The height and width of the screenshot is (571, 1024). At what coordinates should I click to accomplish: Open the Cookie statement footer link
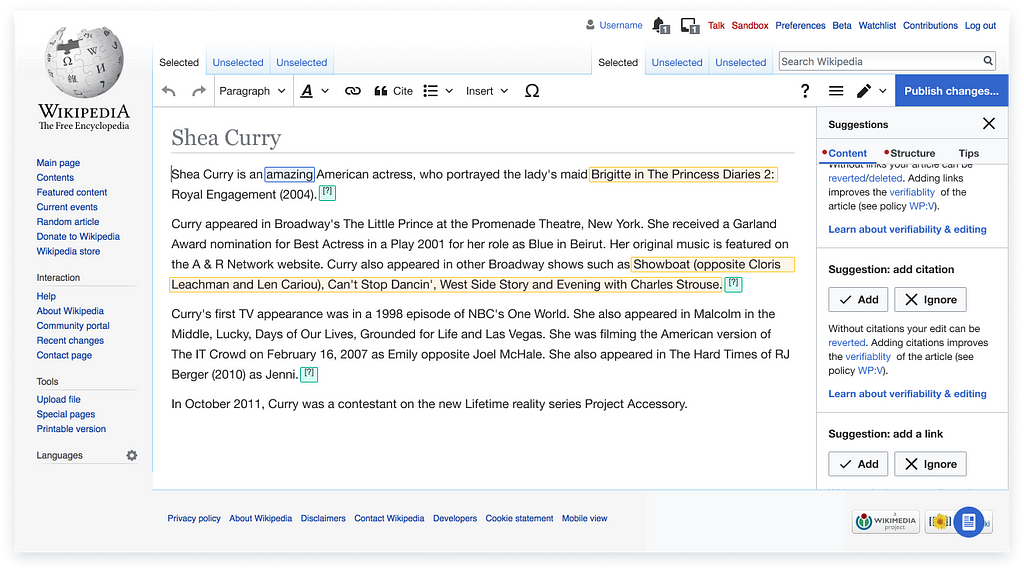519,518
